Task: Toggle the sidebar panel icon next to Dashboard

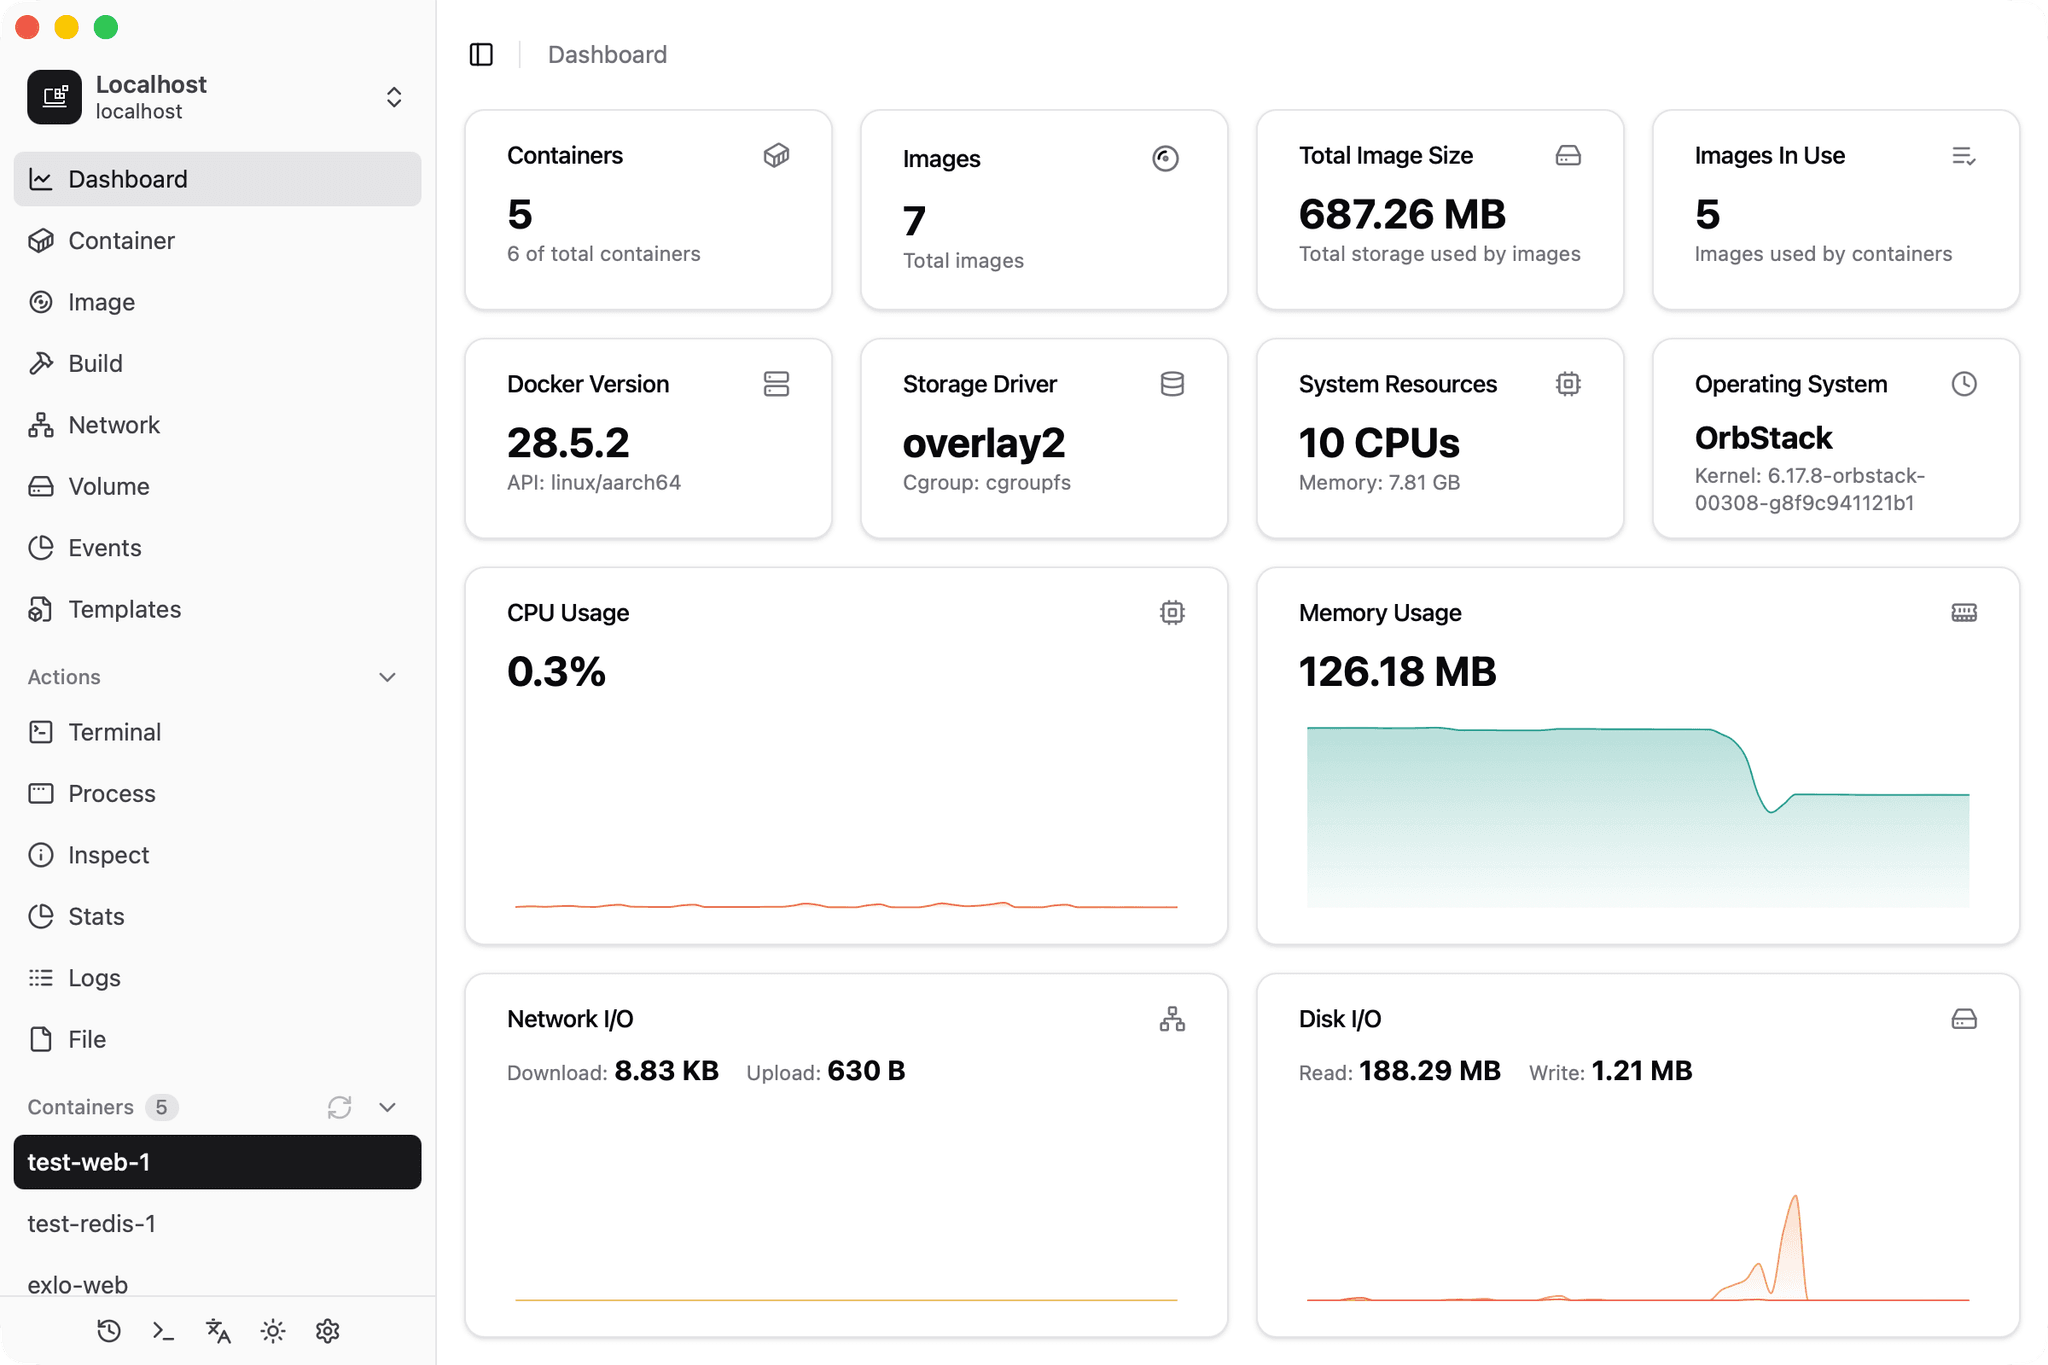Action: 481,54
